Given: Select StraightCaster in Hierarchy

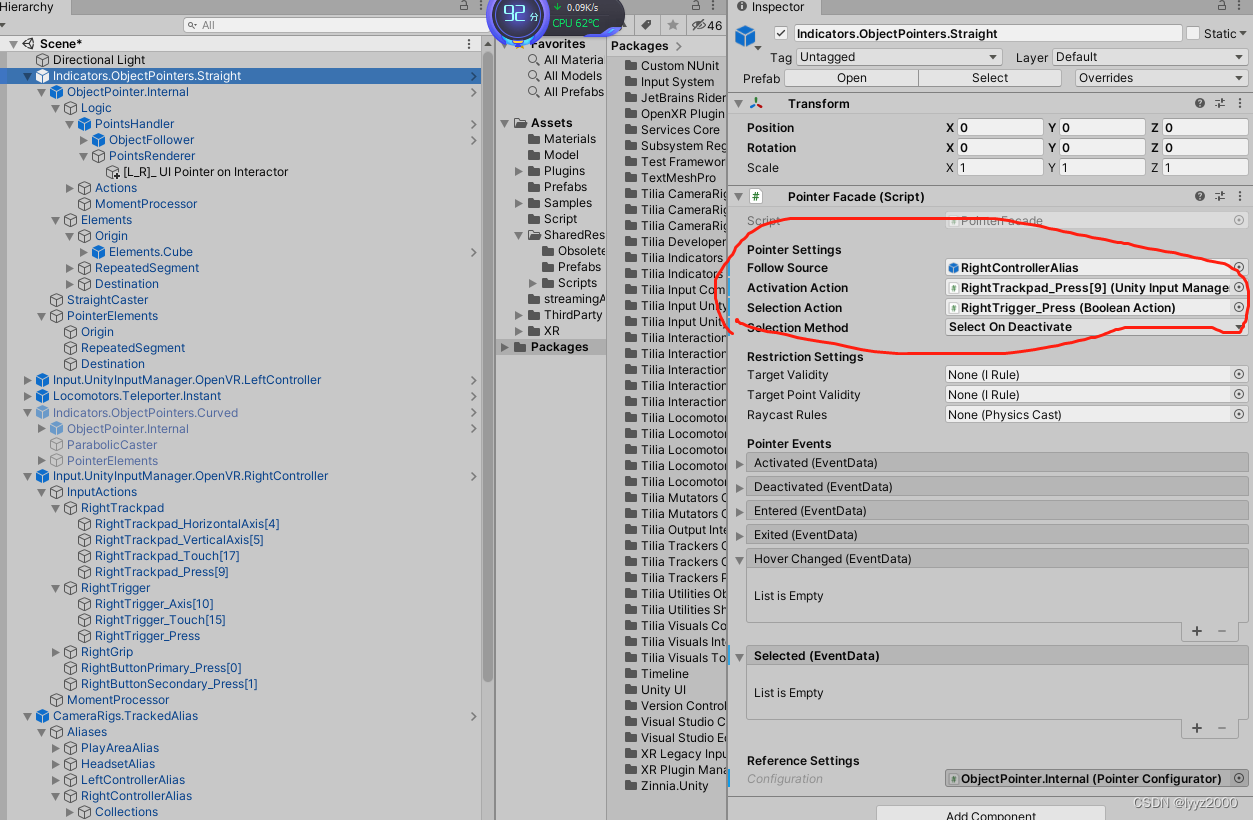Looking at the screenshot, I should [x=107, y=300].
